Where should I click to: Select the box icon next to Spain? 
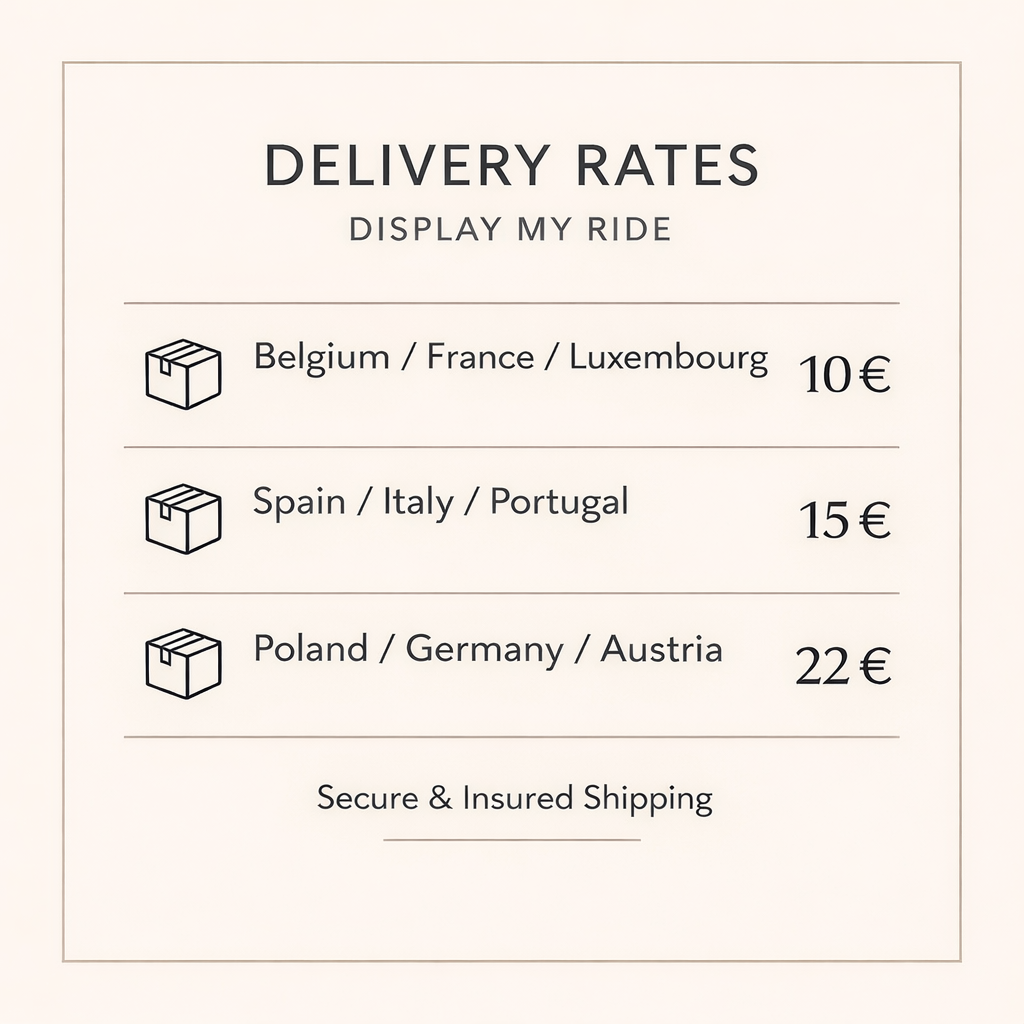pos(183,518)
